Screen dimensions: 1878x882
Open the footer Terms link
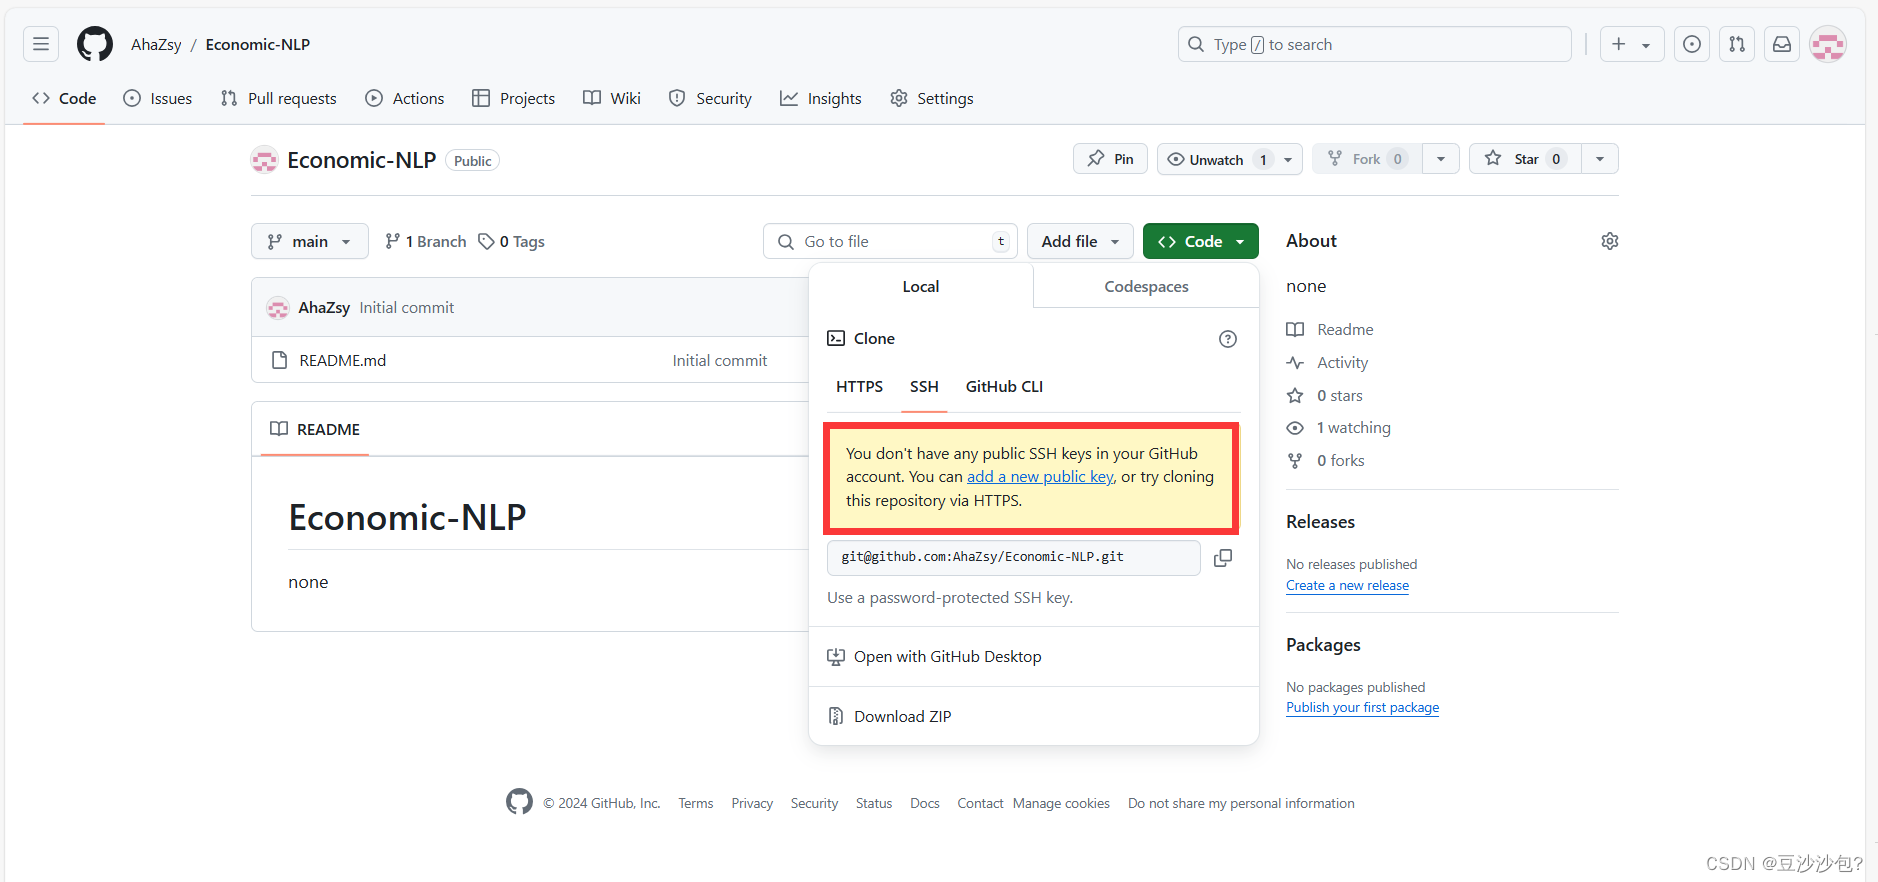(x=696, y=803)
